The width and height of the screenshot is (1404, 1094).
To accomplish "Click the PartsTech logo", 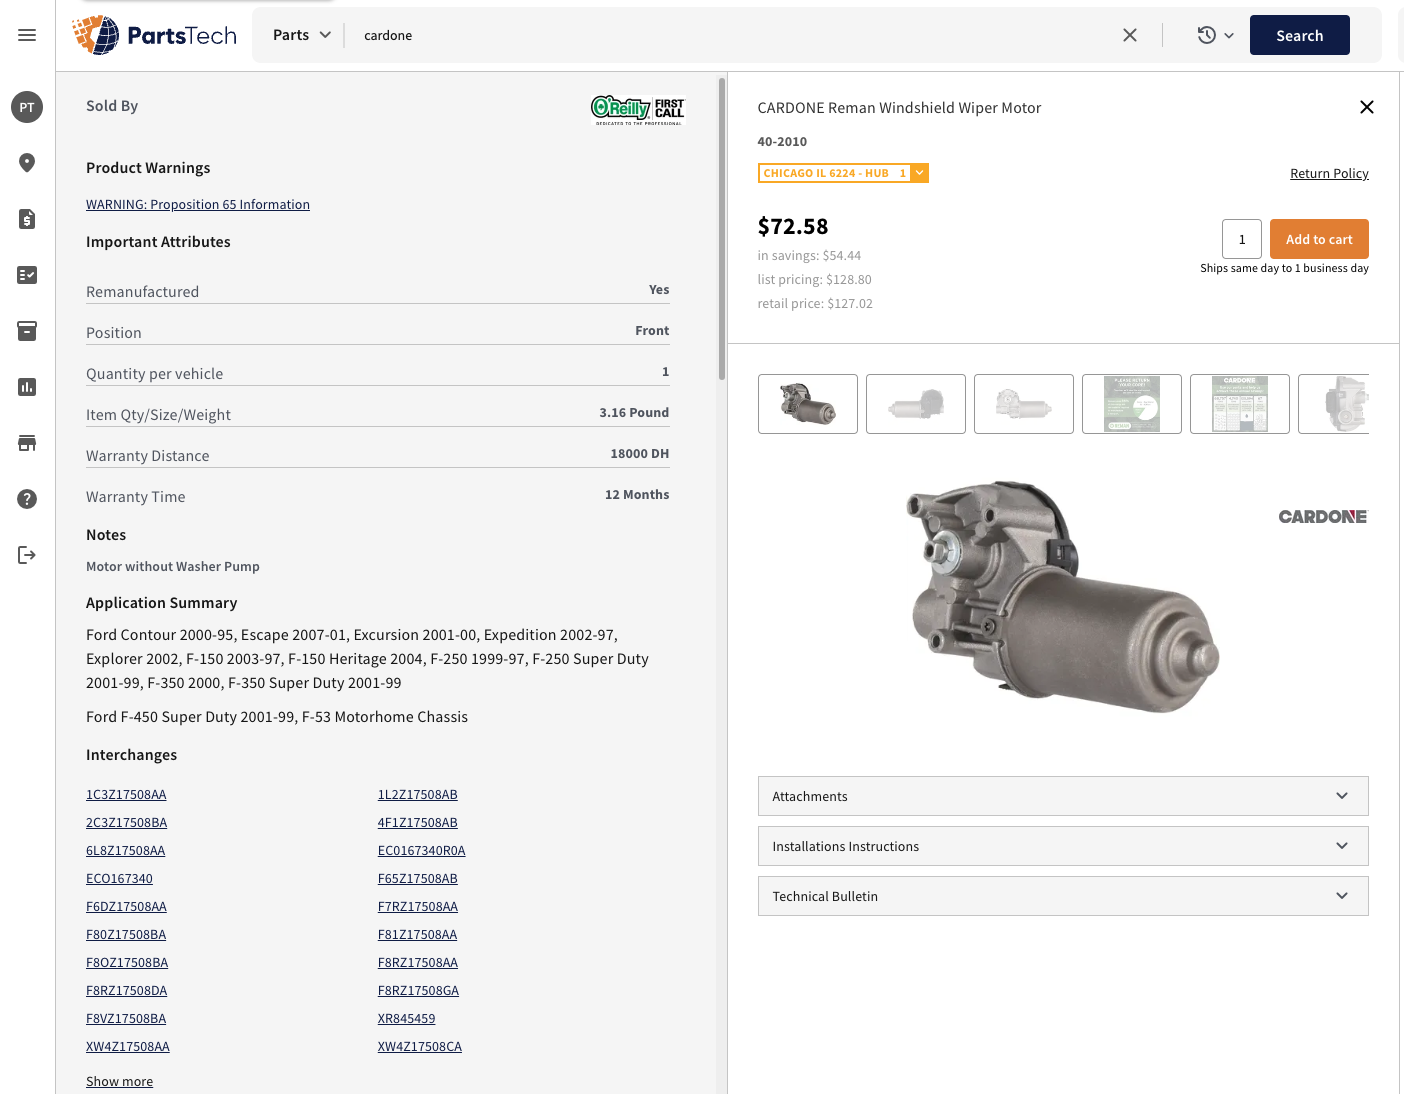I will [154, 35].
